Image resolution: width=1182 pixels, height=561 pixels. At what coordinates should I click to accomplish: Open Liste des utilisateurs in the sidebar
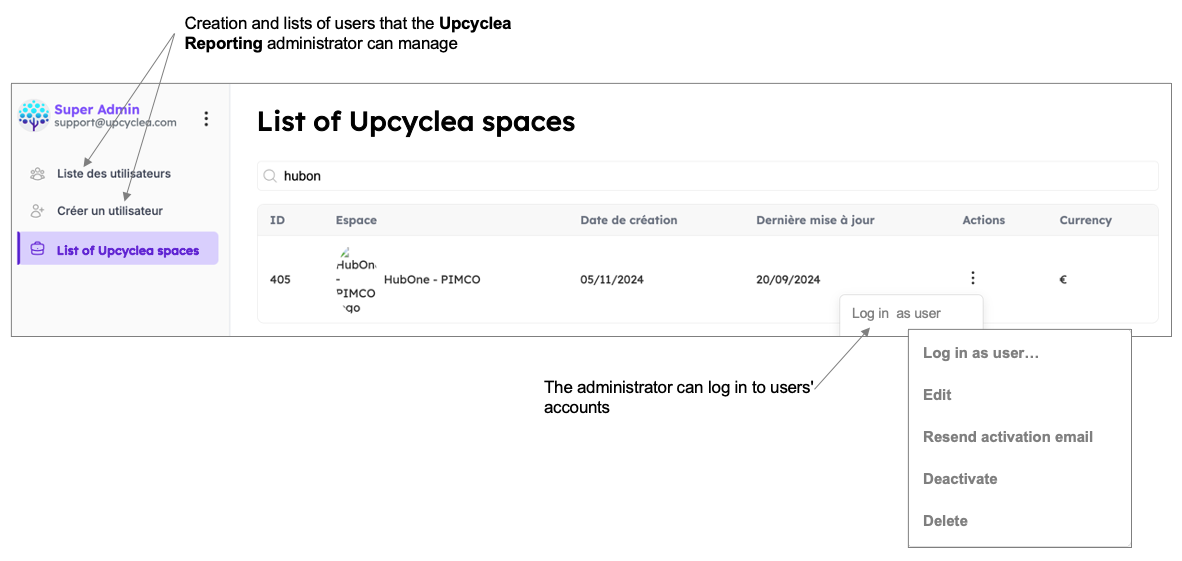(x=114, y=173)
